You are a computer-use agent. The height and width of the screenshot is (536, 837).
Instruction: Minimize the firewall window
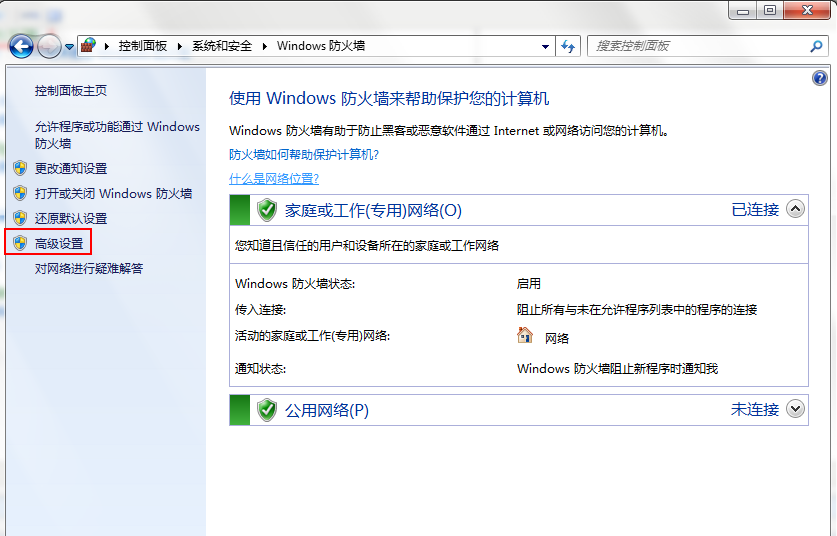click(x=743, y=11)
